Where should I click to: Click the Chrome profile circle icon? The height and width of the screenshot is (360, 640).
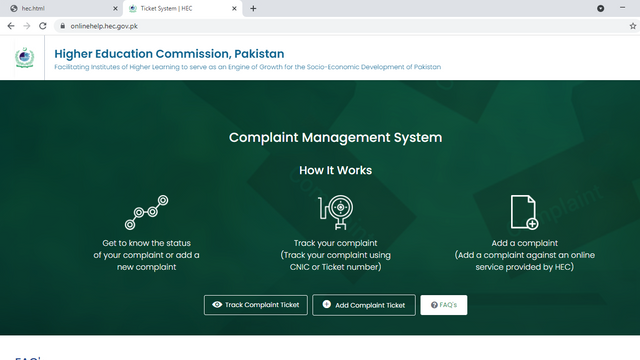coord(600,9)
